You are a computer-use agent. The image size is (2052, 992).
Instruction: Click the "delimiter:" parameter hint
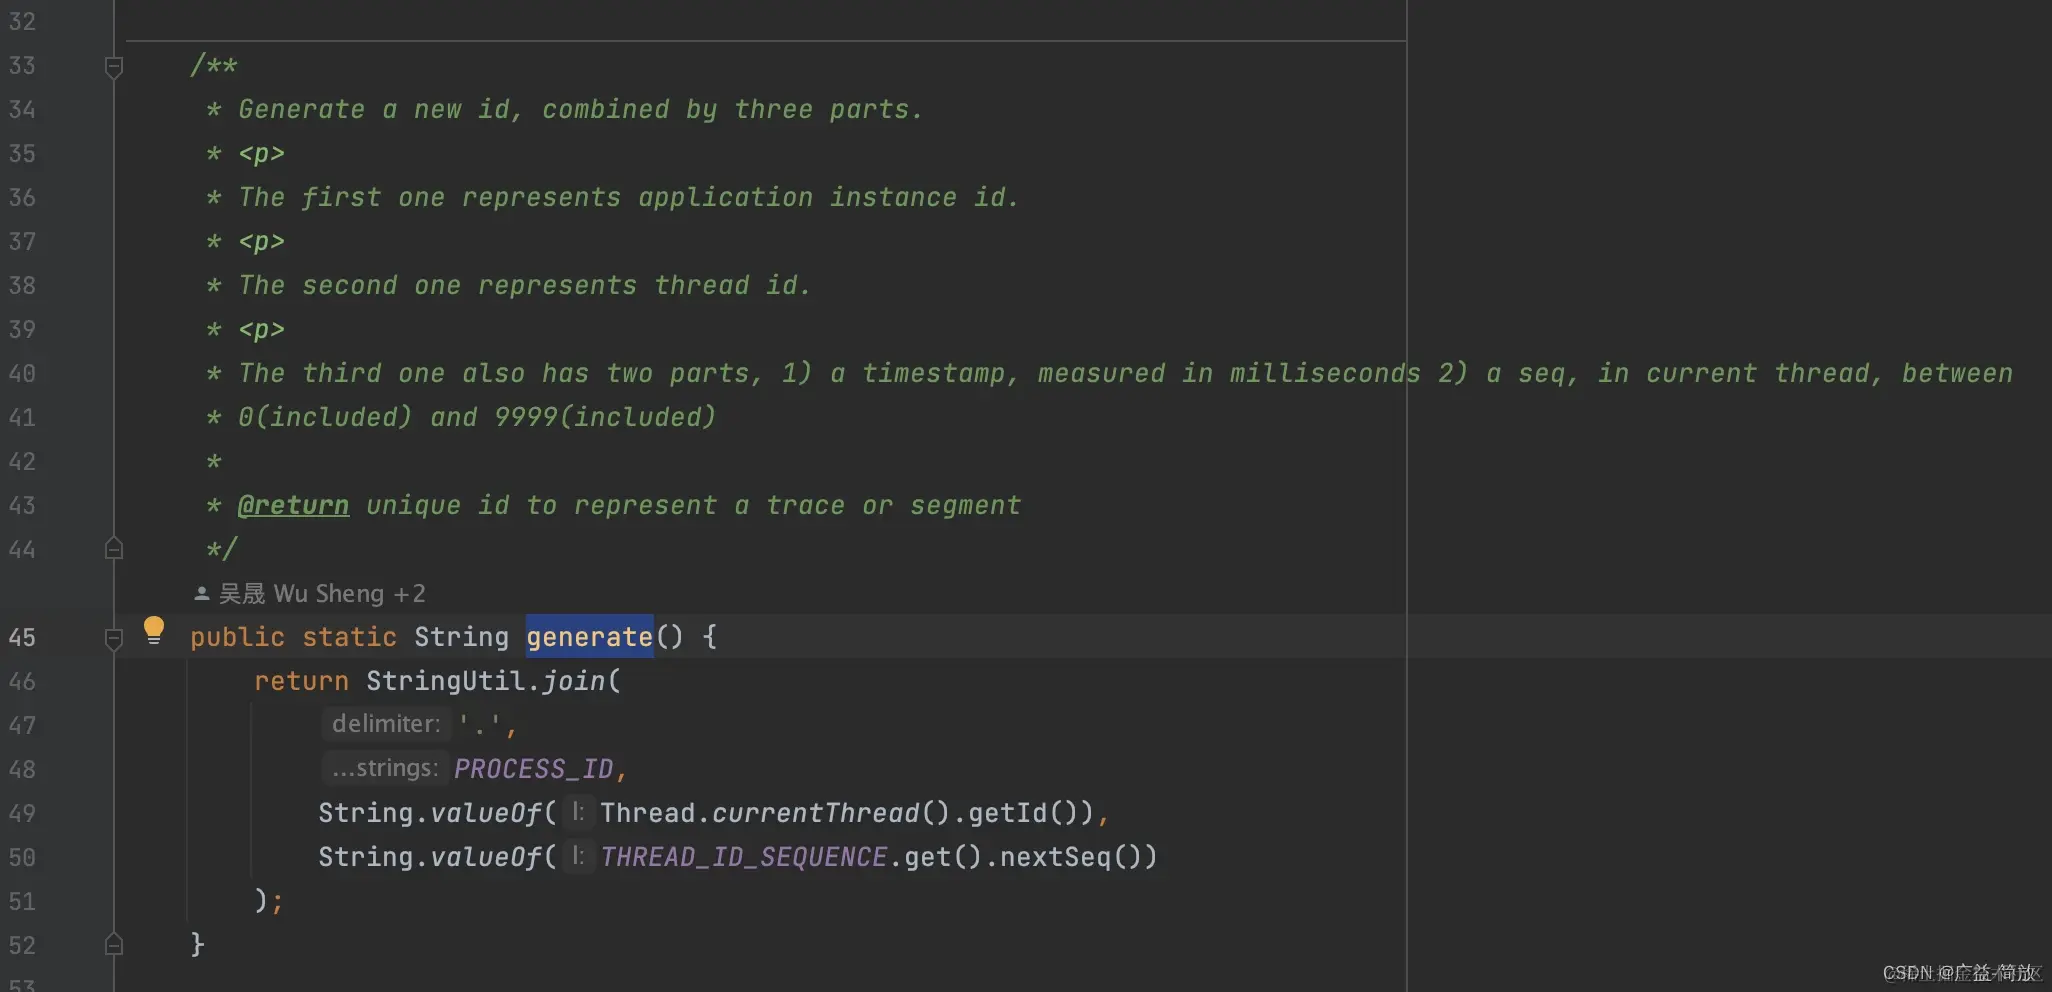[x=386, y=724]
